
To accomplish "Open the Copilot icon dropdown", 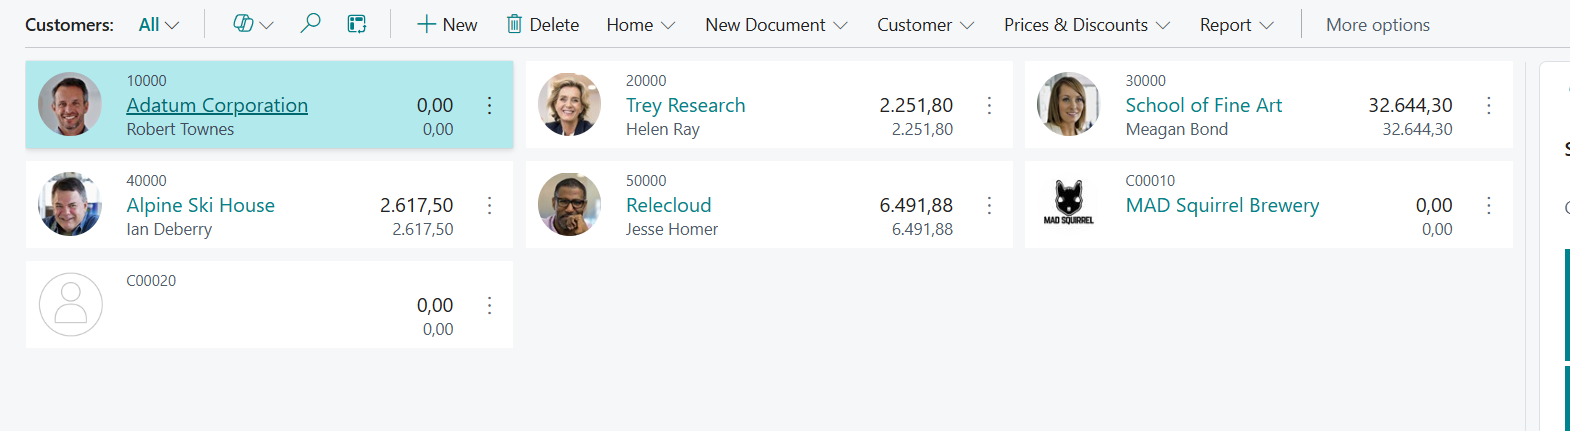I will coord(253,24).
